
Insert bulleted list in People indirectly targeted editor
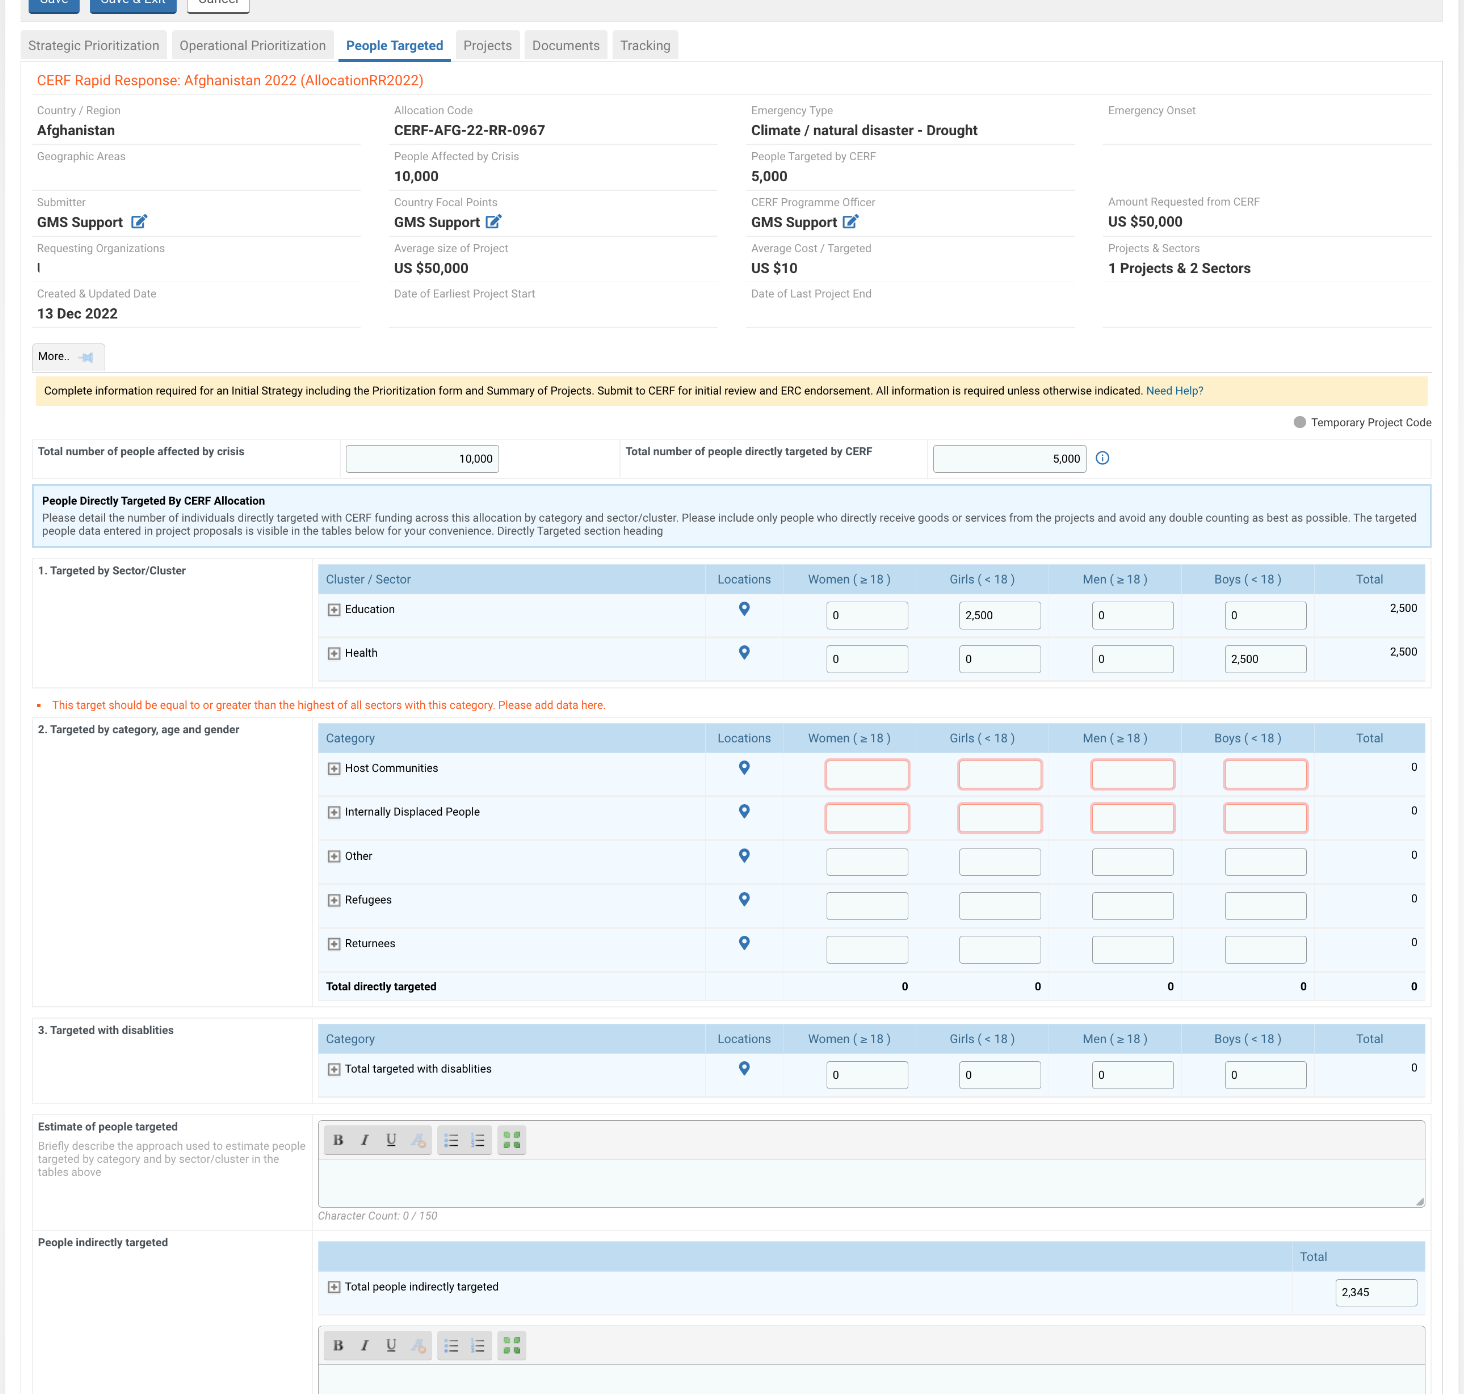pyautogui.click(x=451, y=1346)
